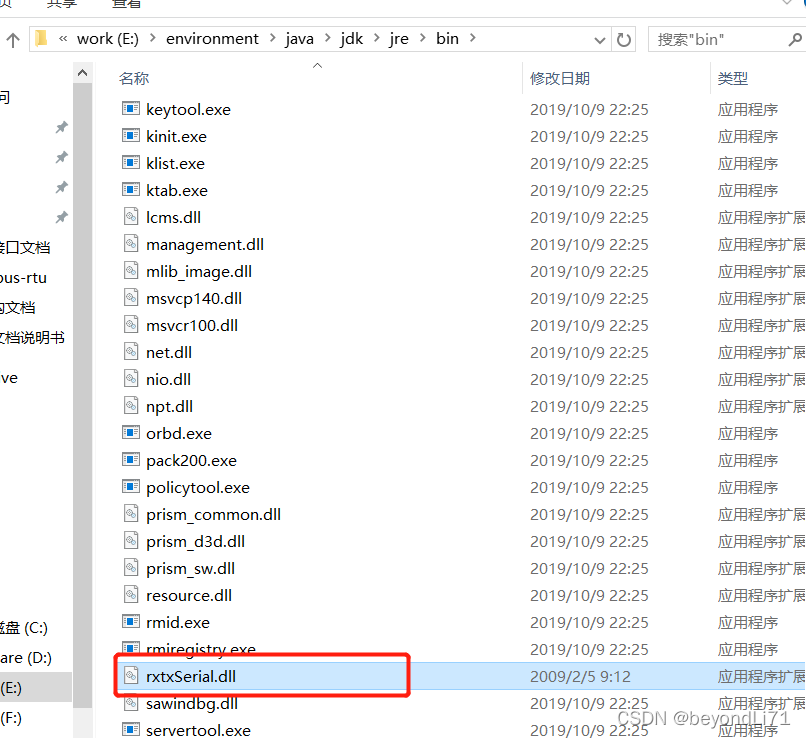Open the address bar history dropdown
Image resolution: width=806 pixels, height=738 pixels.
pyautogui.click(x=599, y=40)
